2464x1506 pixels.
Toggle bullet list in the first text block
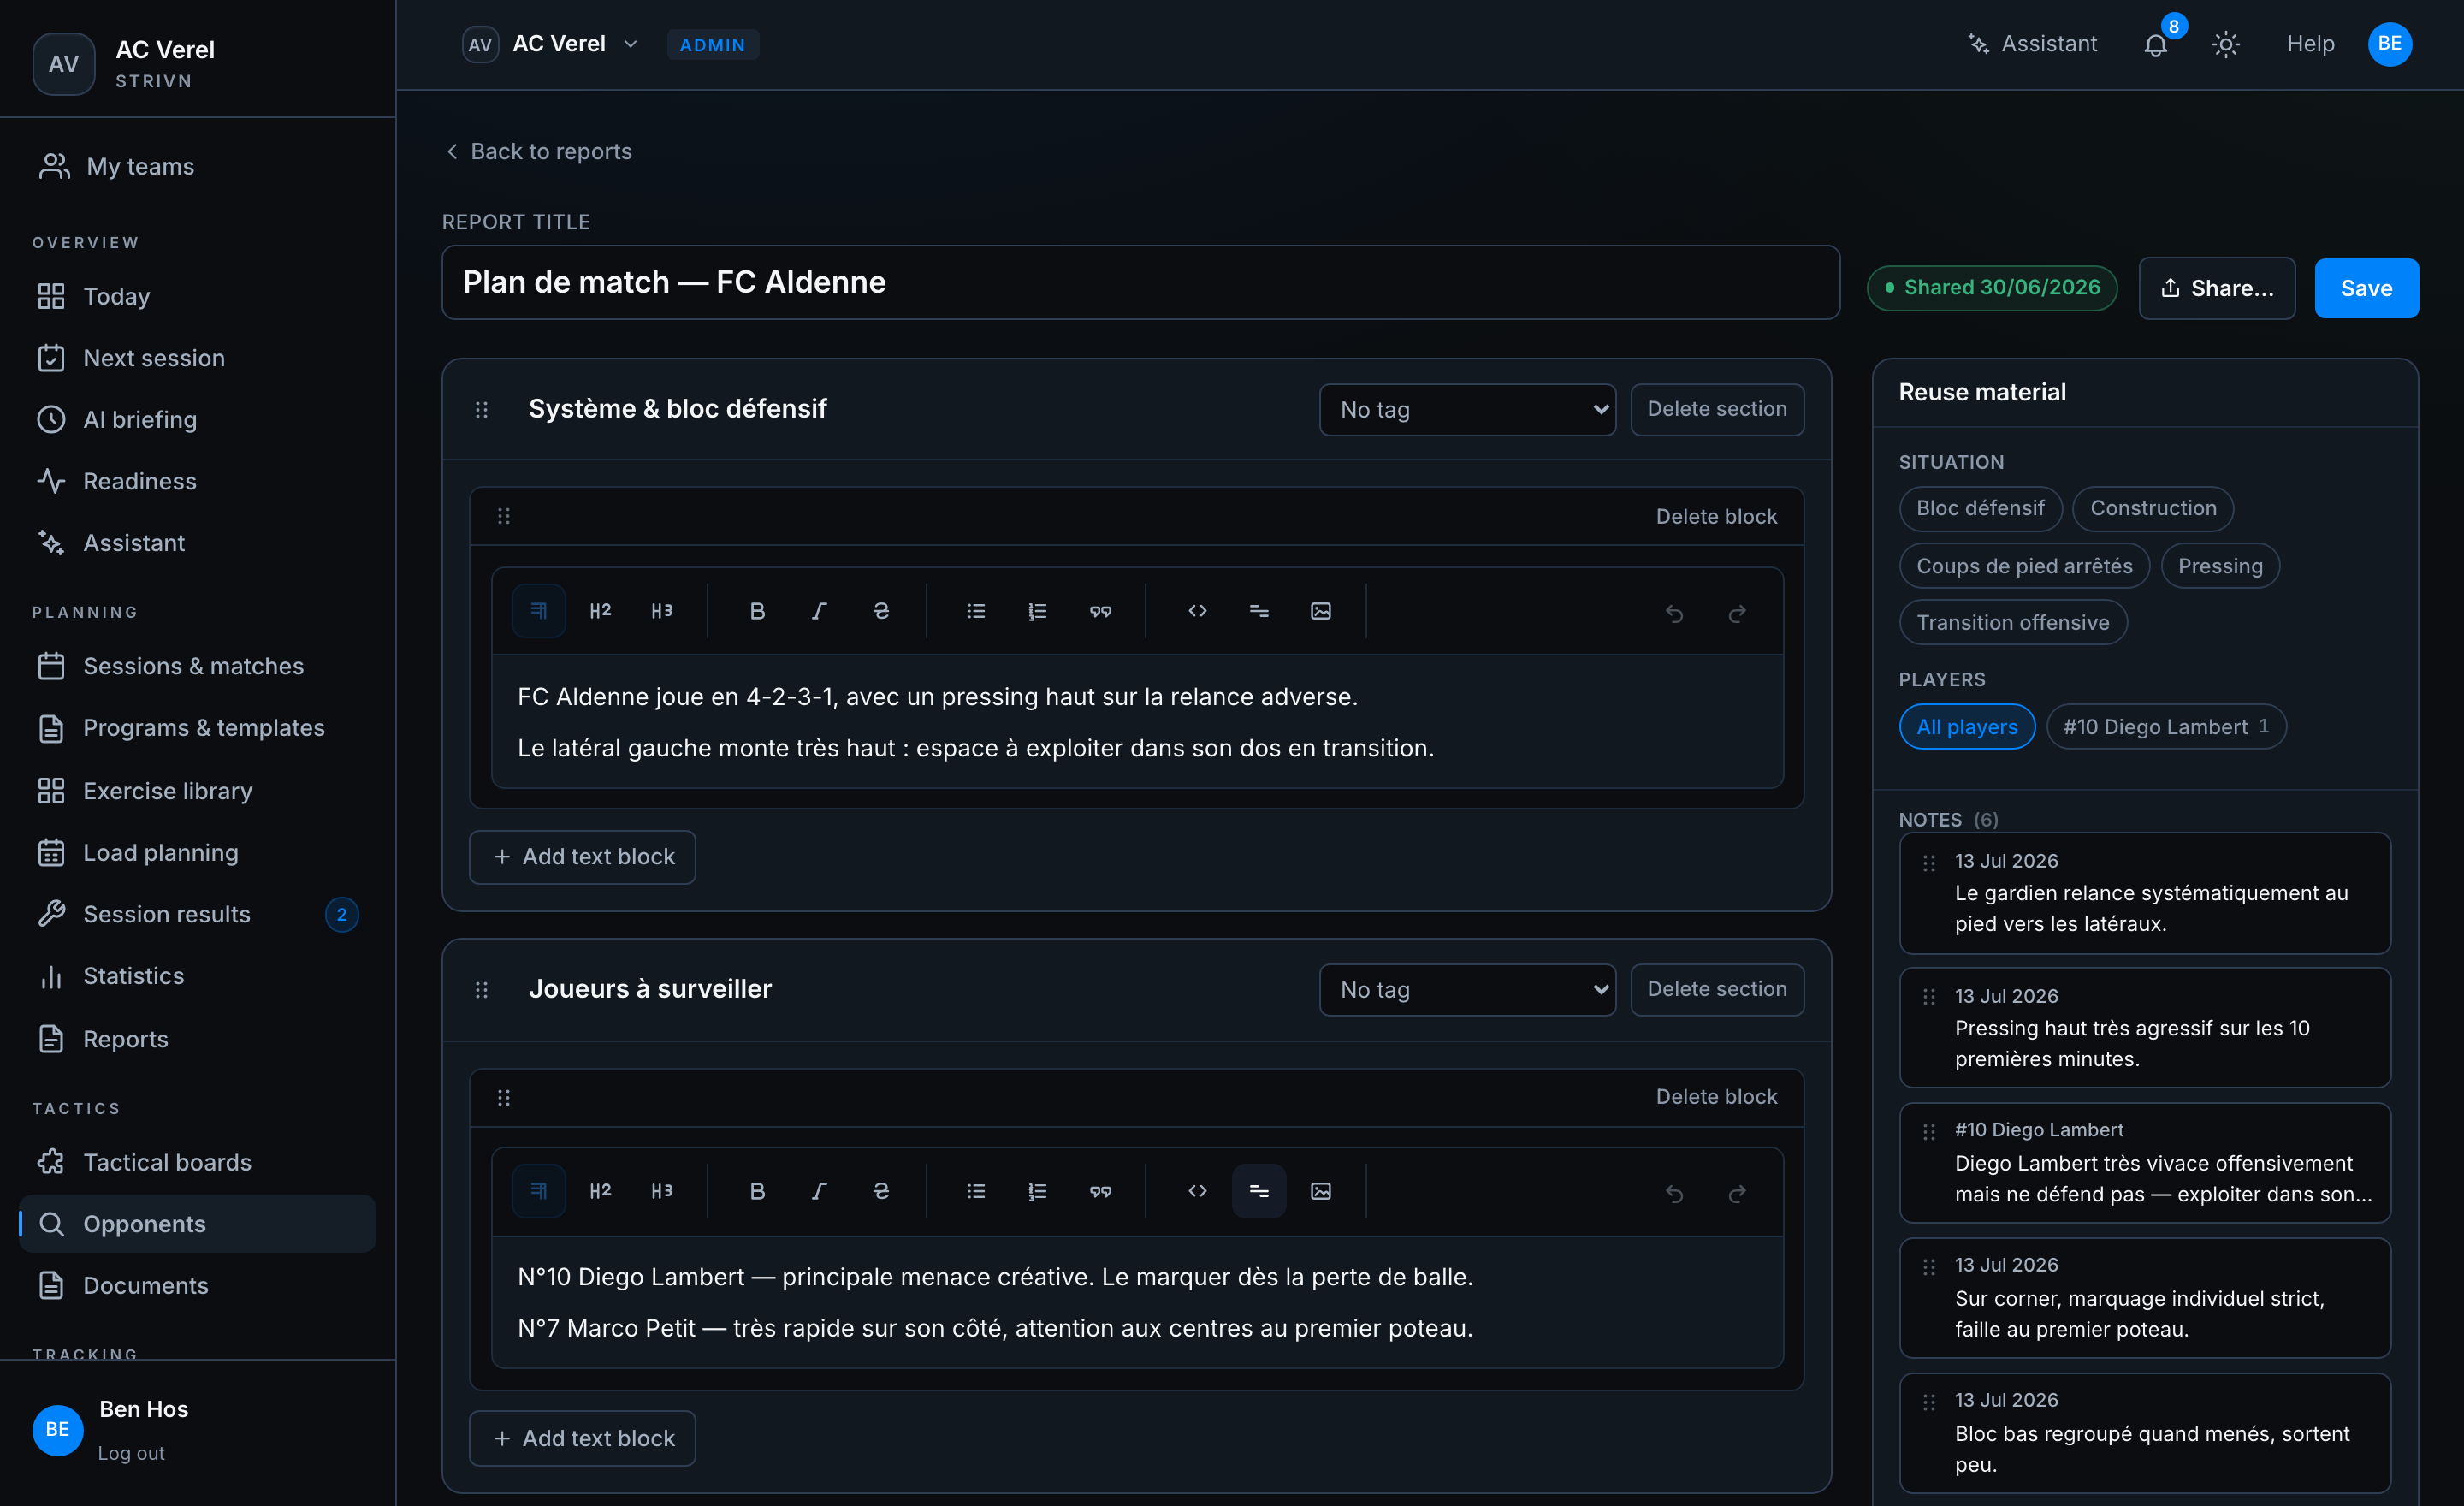pyautogui.click(x=976, y=611)
